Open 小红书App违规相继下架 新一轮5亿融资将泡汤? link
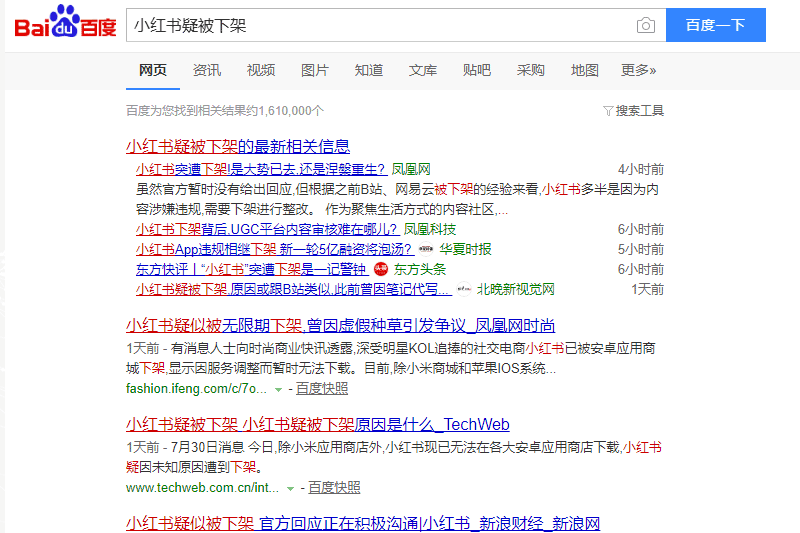 [x=274, y=249]
